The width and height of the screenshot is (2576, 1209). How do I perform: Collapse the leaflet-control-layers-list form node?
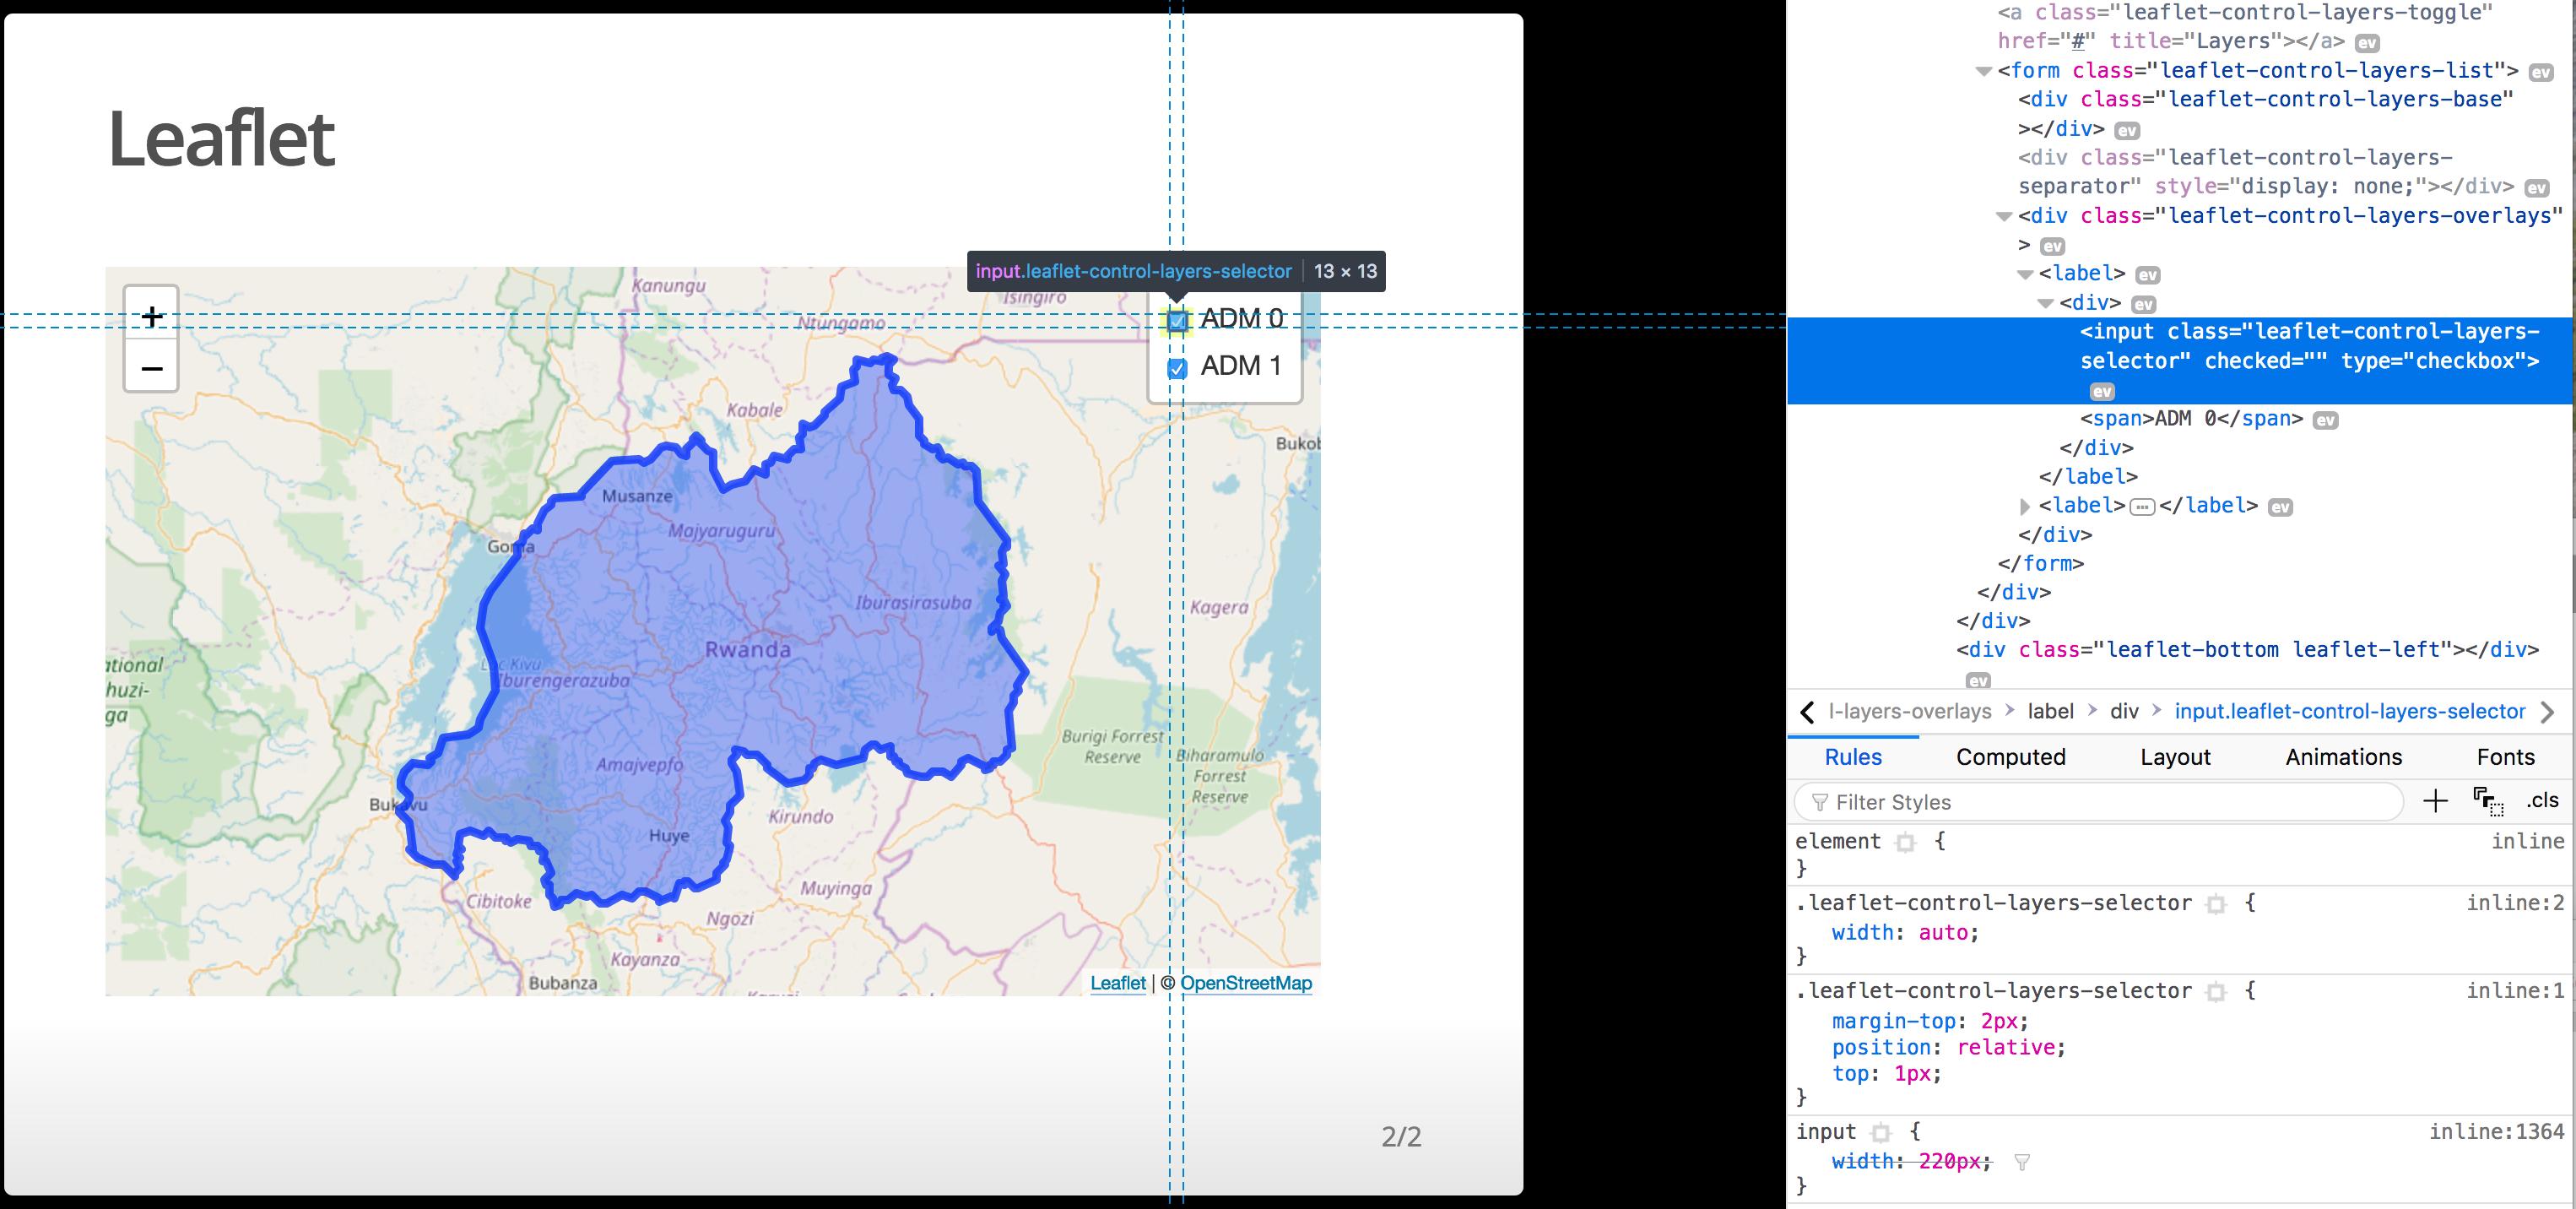[x=1984, y=71]
